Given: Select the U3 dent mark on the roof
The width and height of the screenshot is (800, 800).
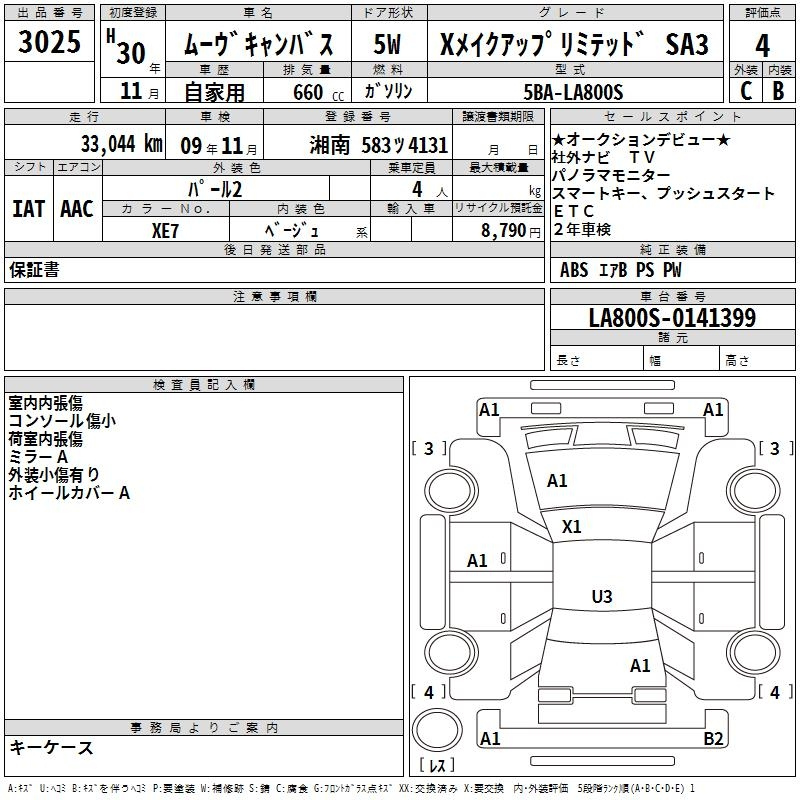Looking at the screenshot, I should [601, 597].
